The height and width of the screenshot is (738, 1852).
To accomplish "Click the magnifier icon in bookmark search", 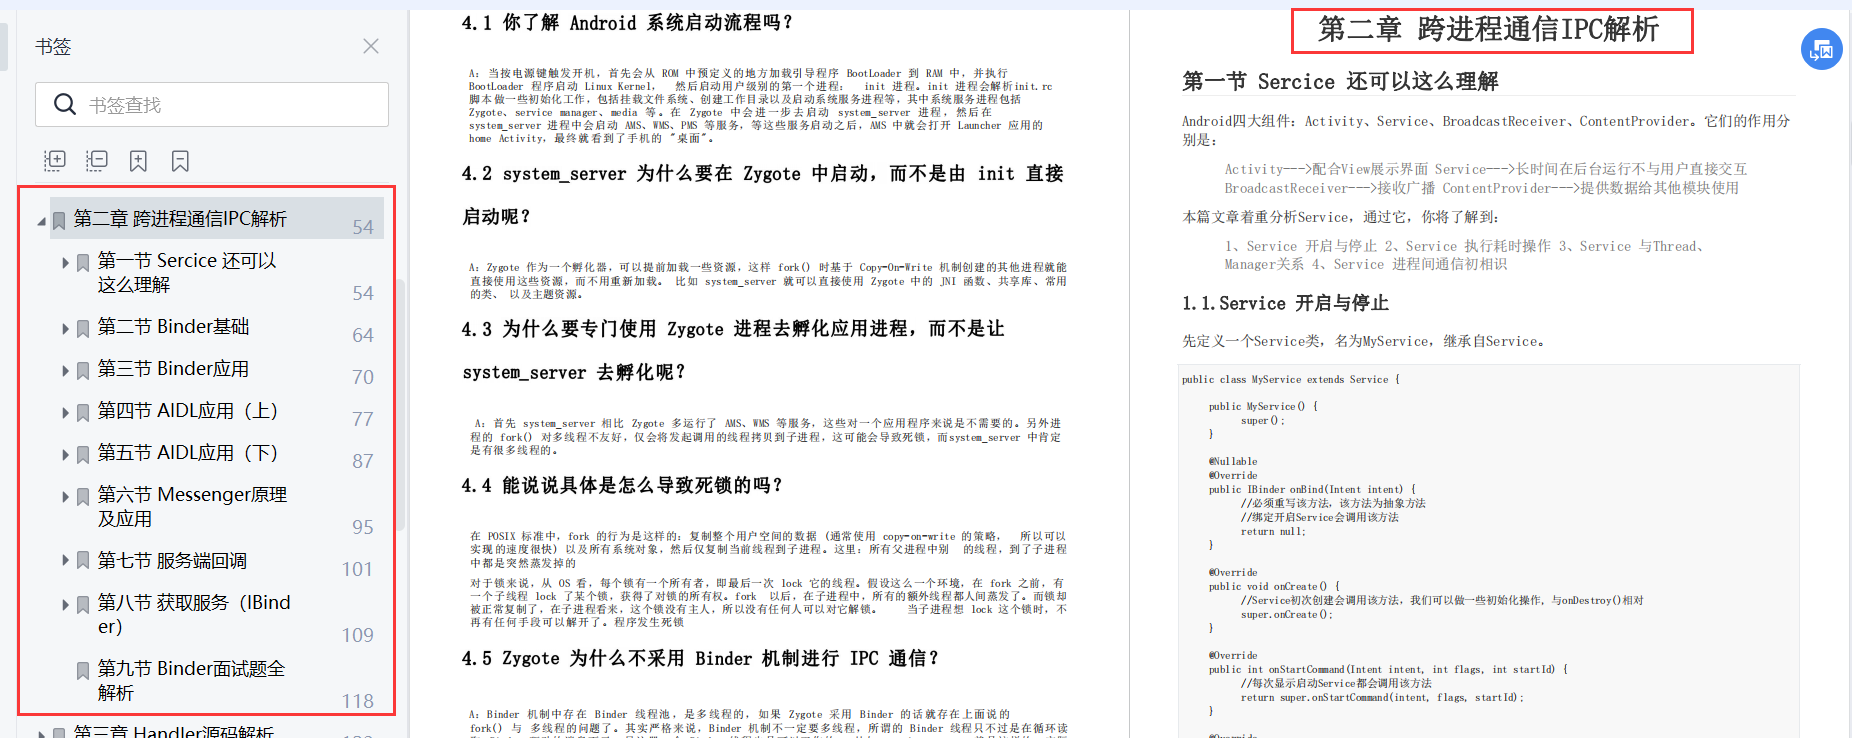I will [65, 104].
